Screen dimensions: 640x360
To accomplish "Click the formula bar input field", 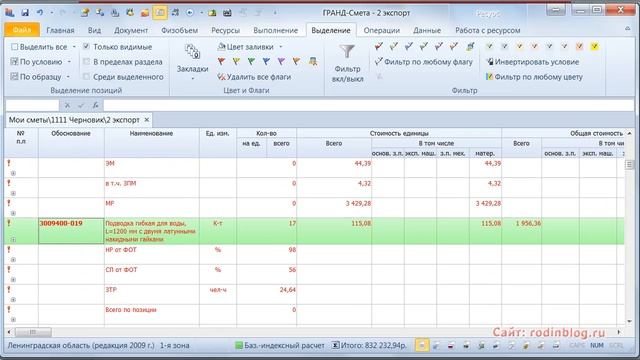I will (369, 106).
